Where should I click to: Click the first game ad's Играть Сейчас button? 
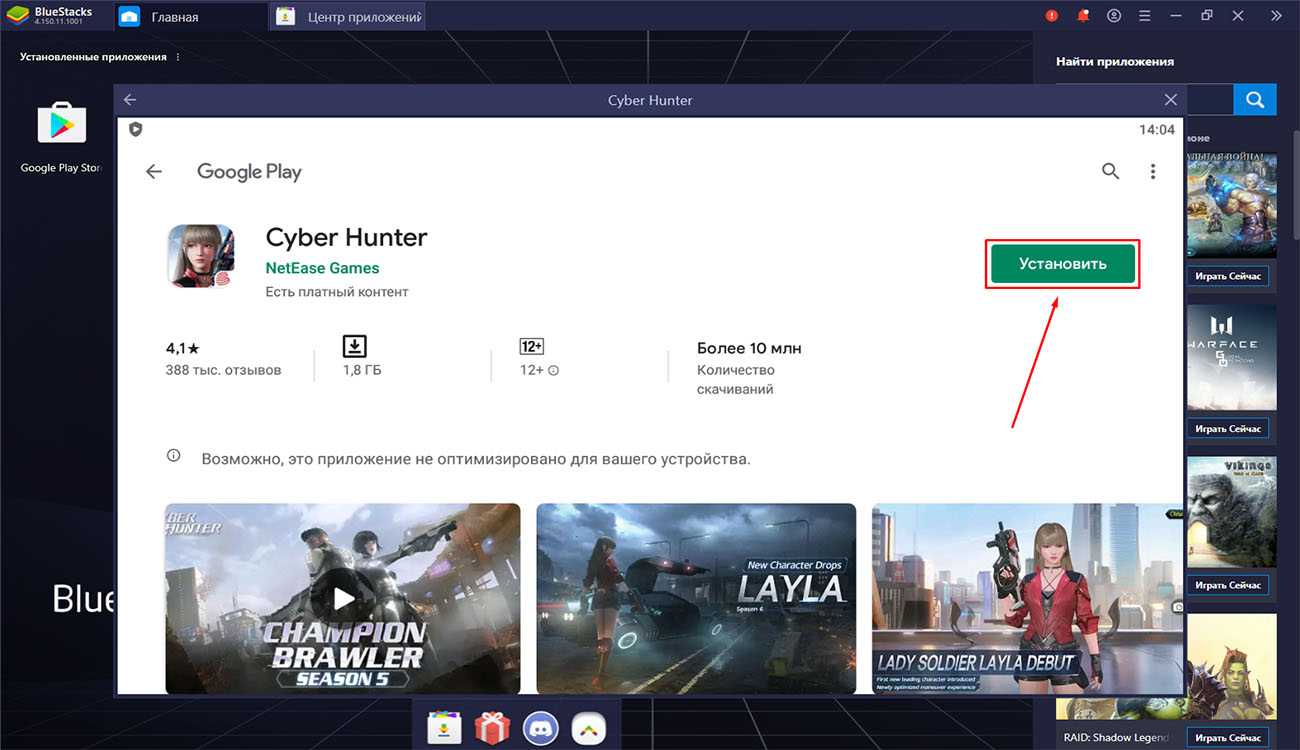point(1229,275)
